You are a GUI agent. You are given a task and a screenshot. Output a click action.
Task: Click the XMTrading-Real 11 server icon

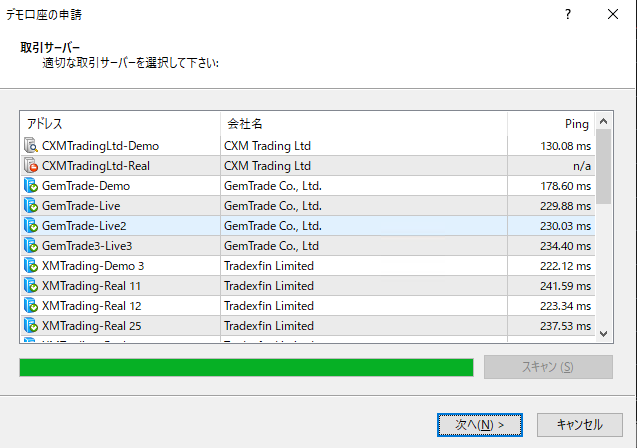(31, 286)
